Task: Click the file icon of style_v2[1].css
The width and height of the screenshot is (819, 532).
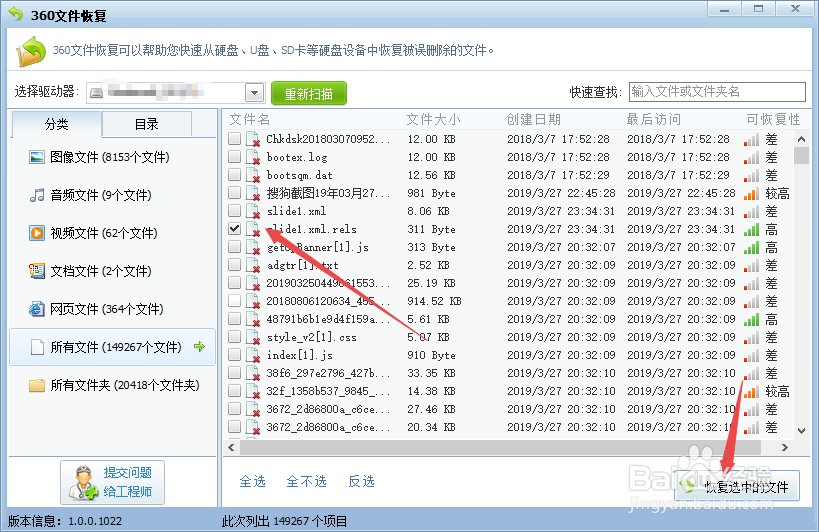Action: point(253,337)
